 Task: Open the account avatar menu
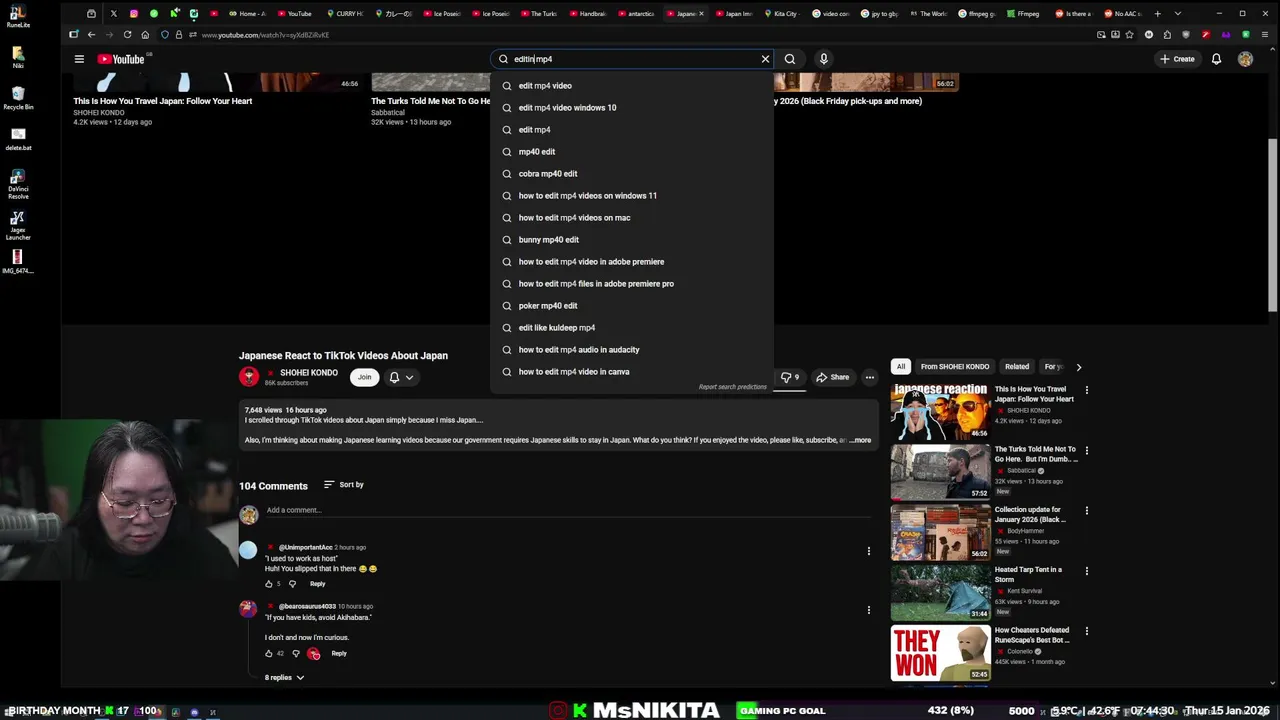(x=1245, y=59)
